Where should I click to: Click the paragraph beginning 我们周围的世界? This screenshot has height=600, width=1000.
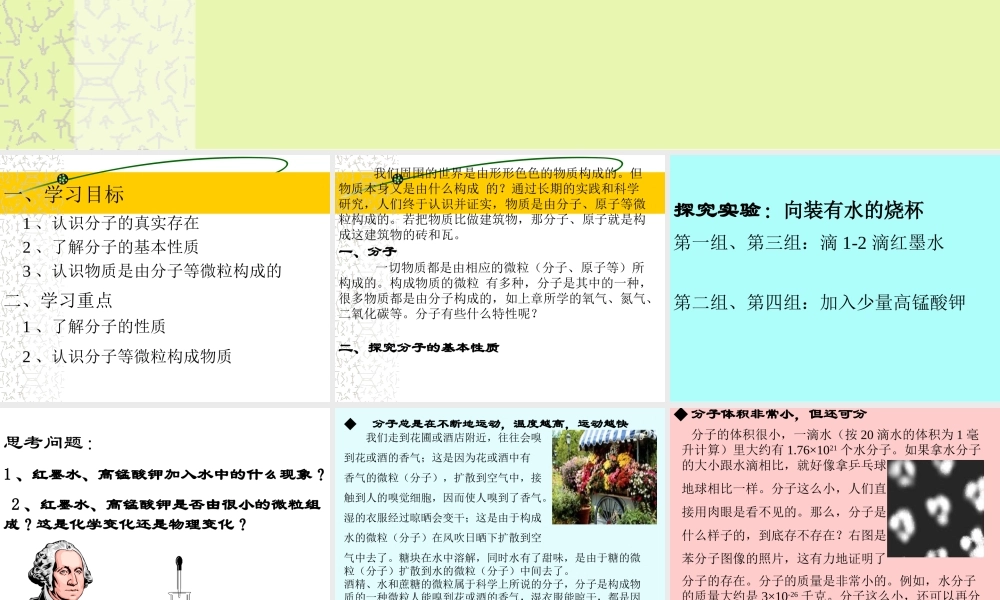pos(492,203)
